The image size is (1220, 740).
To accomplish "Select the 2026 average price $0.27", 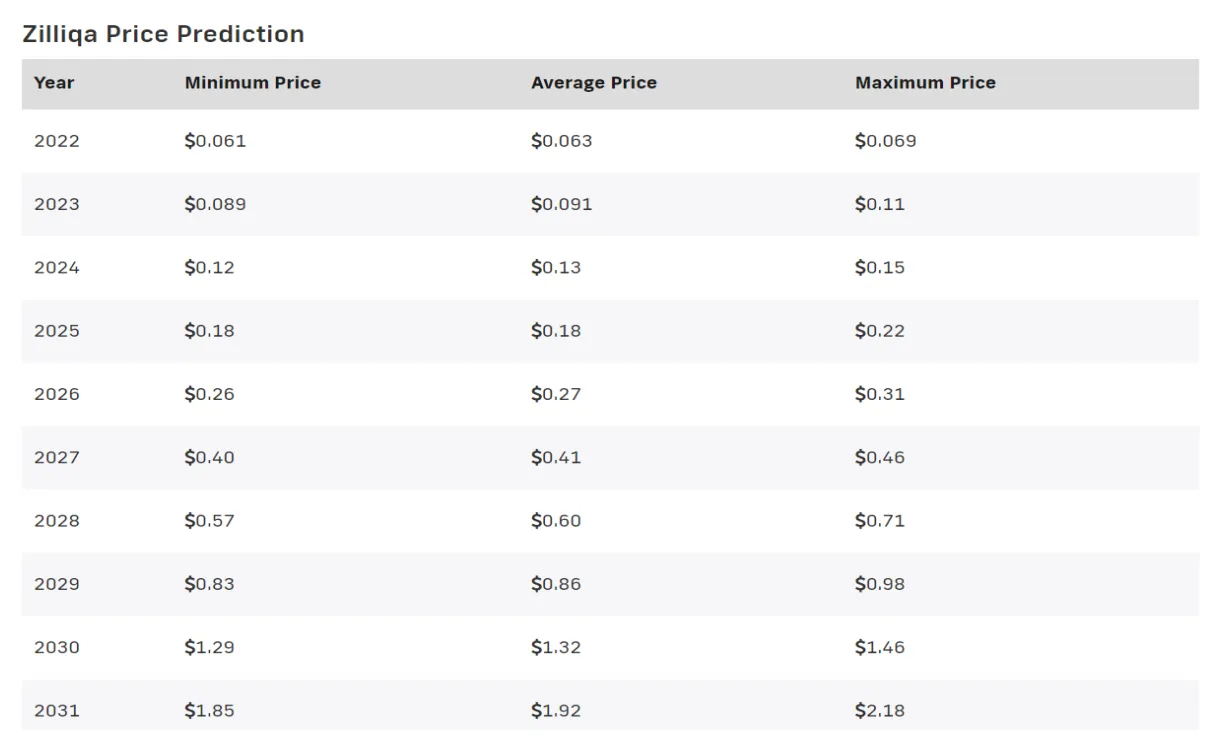I will (x=556, y=394).
